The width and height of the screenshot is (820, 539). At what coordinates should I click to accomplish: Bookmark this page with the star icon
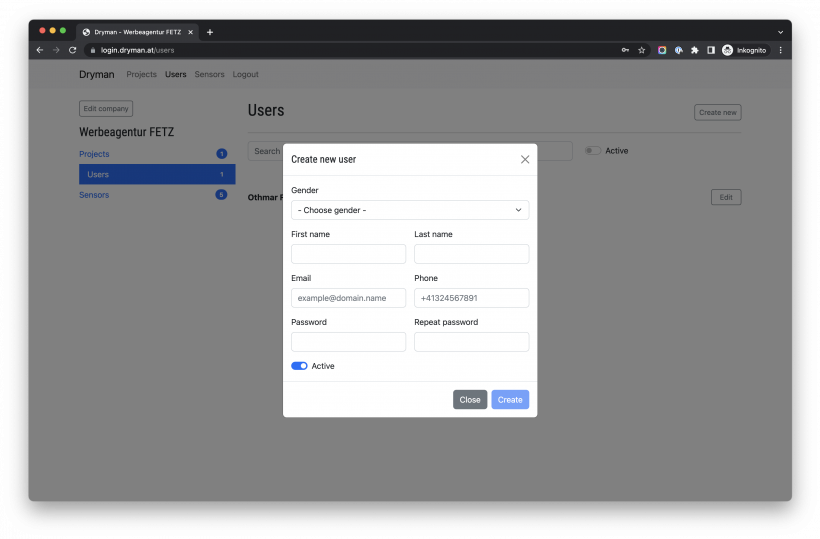pyautogui.click(x=642, y=50)
